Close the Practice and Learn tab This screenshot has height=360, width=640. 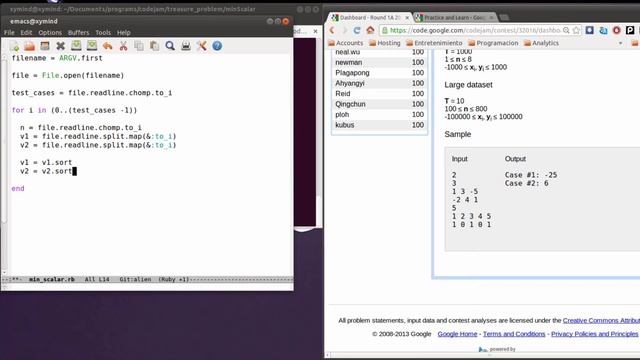(x=491, y=18)
